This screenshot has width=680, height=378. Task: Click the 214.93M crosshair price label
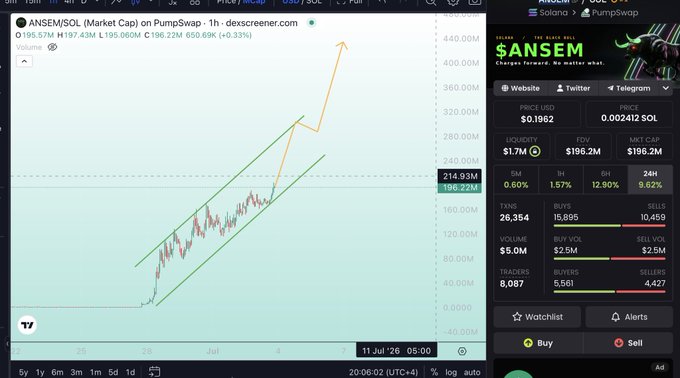click(460, 176)
